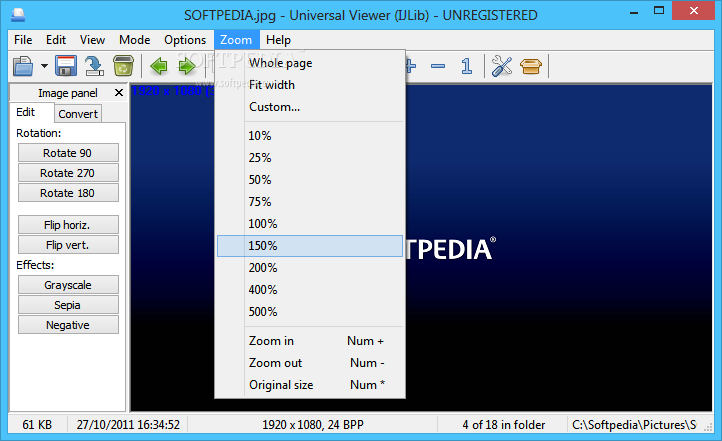Viewport: 722px width, 441px height.
Task: Click the Rotate 90 button
Action: [x=68, y=153]
